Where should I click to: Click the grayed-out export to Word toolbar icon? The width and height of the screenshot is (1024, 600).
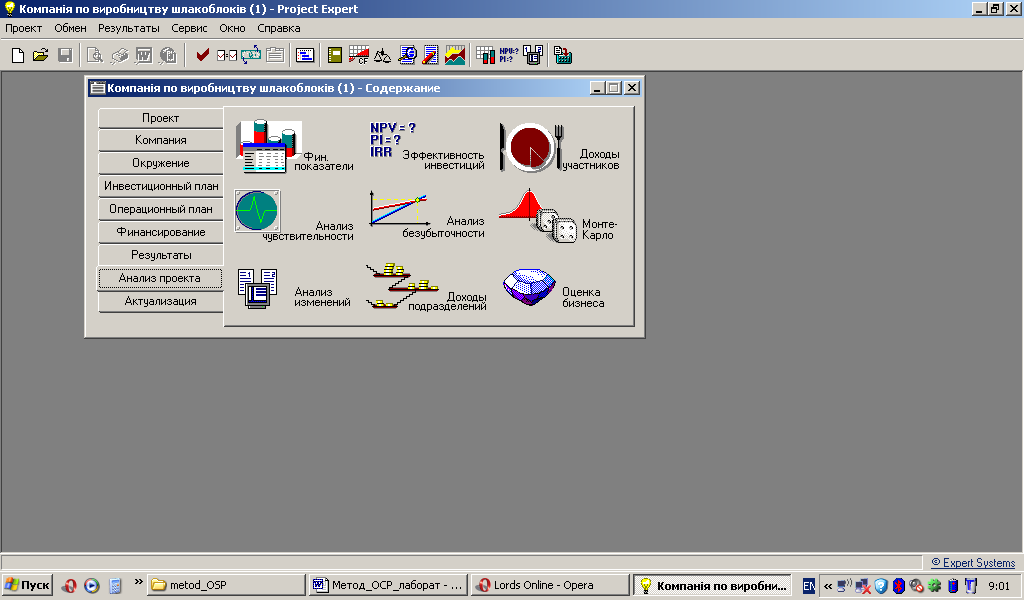tap(144, 55)
